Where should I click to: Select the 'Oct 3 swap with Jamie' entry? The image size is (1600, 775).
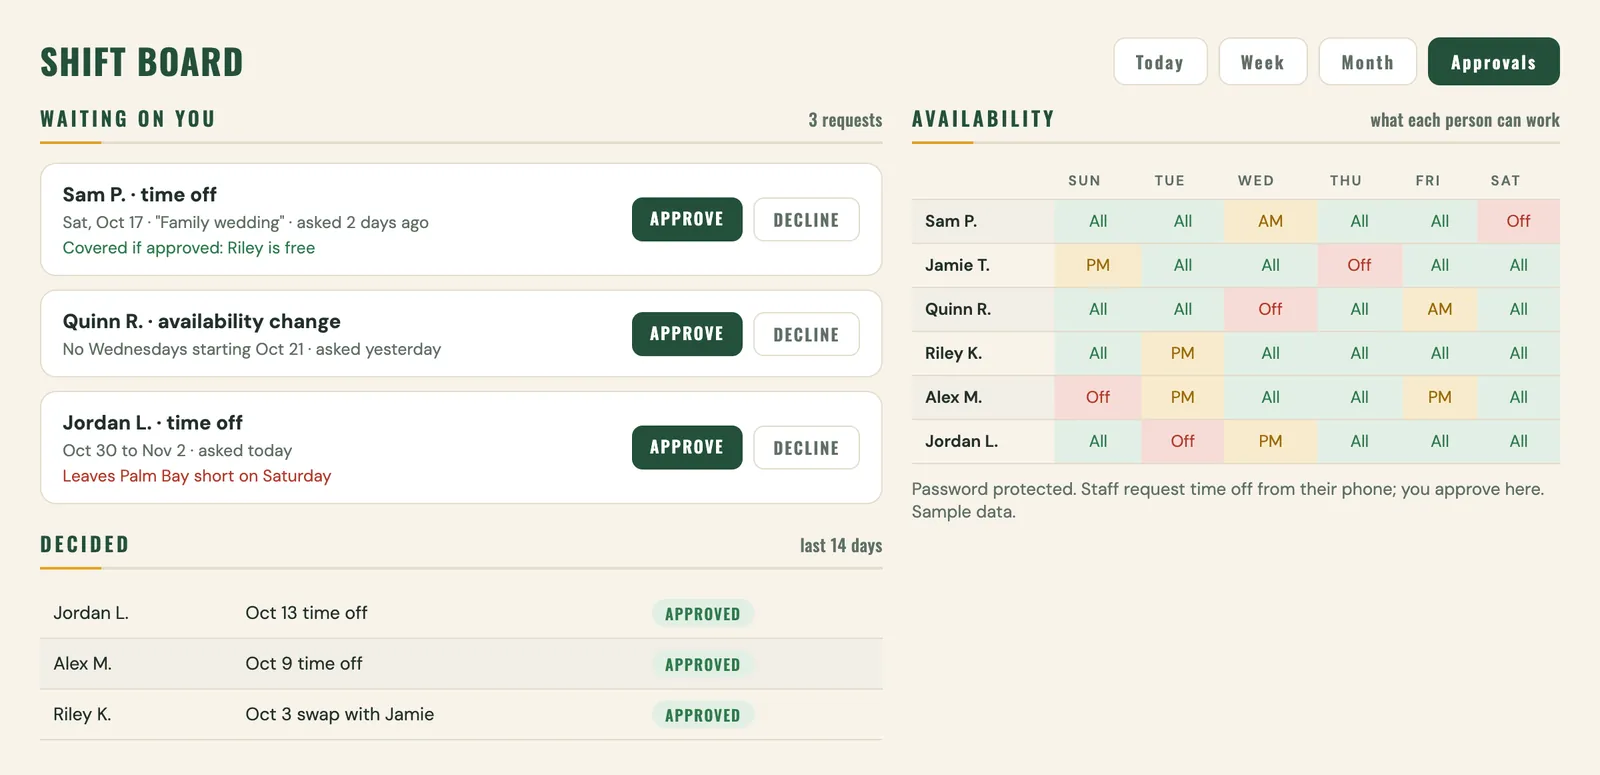point(340,714)
